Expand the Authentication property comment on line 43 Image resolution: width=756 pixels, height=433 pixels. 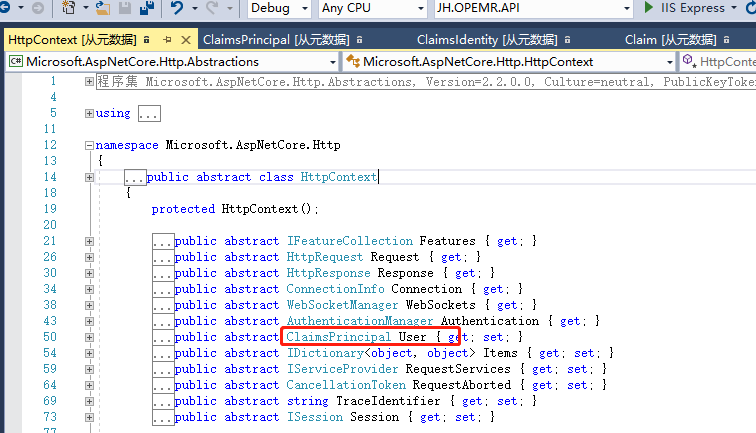click(89, 321)
